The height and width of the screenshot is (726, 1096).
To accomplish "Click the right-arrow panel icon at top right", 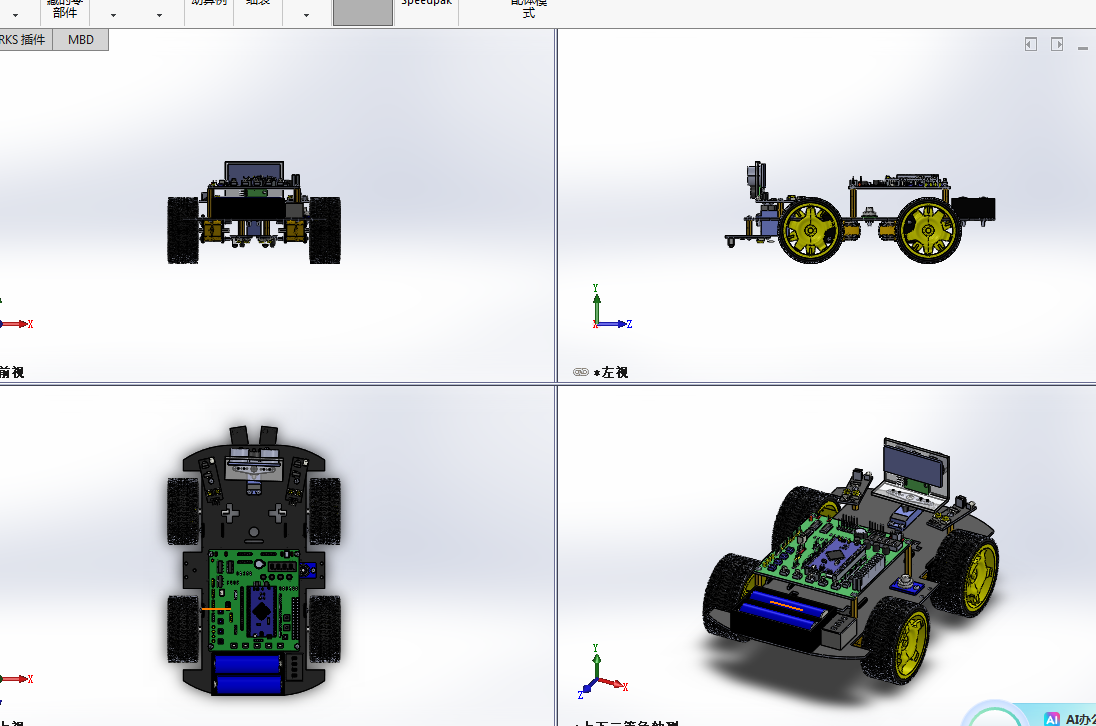I will pos(1057,44).
